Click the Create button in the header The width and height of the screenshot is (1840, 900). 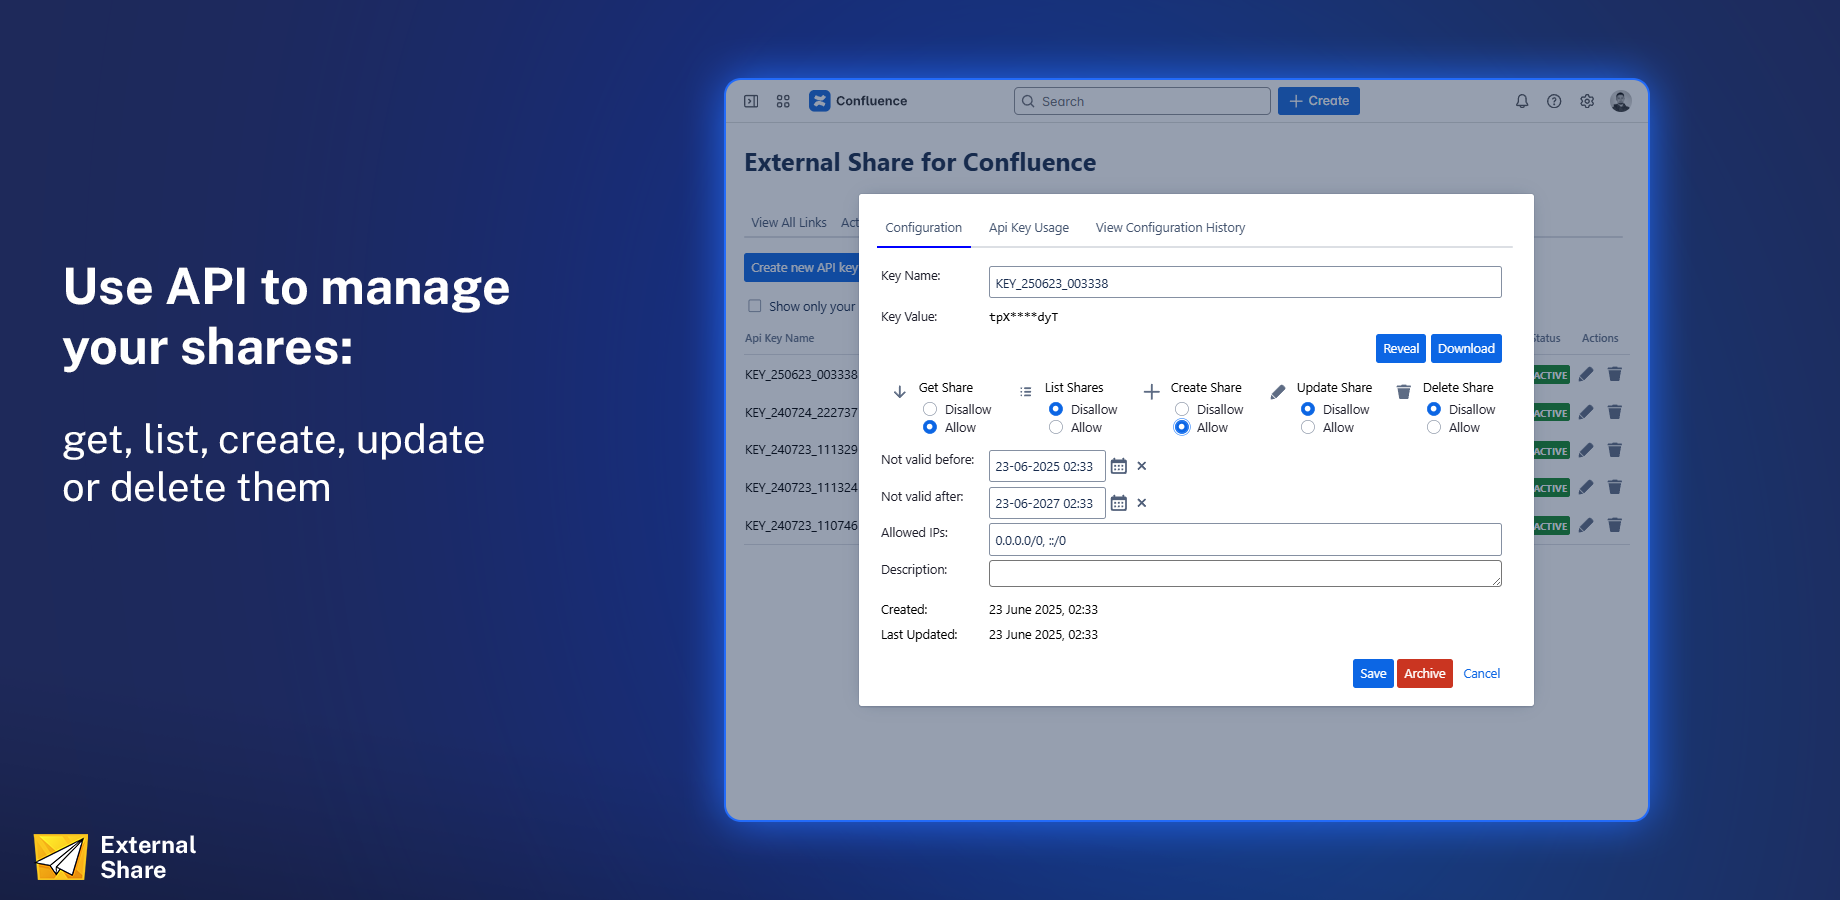point(1319,101)
